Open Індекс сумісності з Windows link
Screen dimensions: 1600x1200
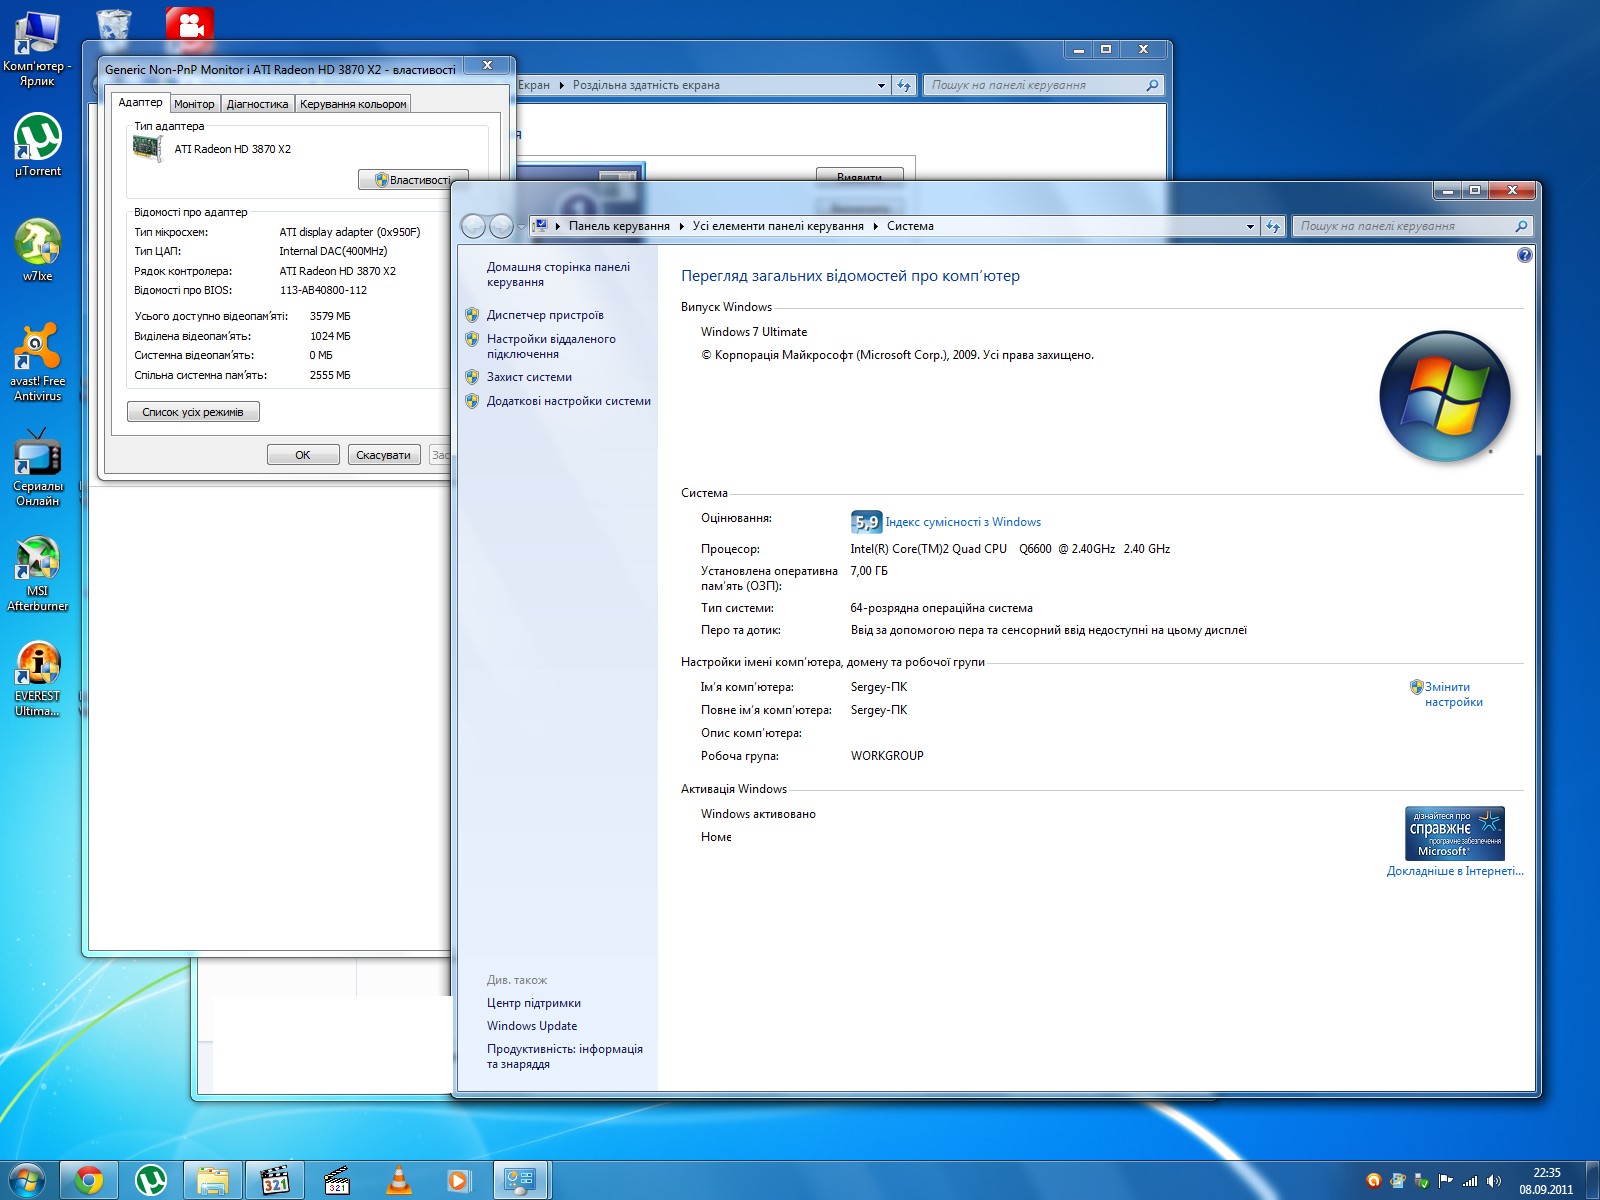click(x=963, y=522)
